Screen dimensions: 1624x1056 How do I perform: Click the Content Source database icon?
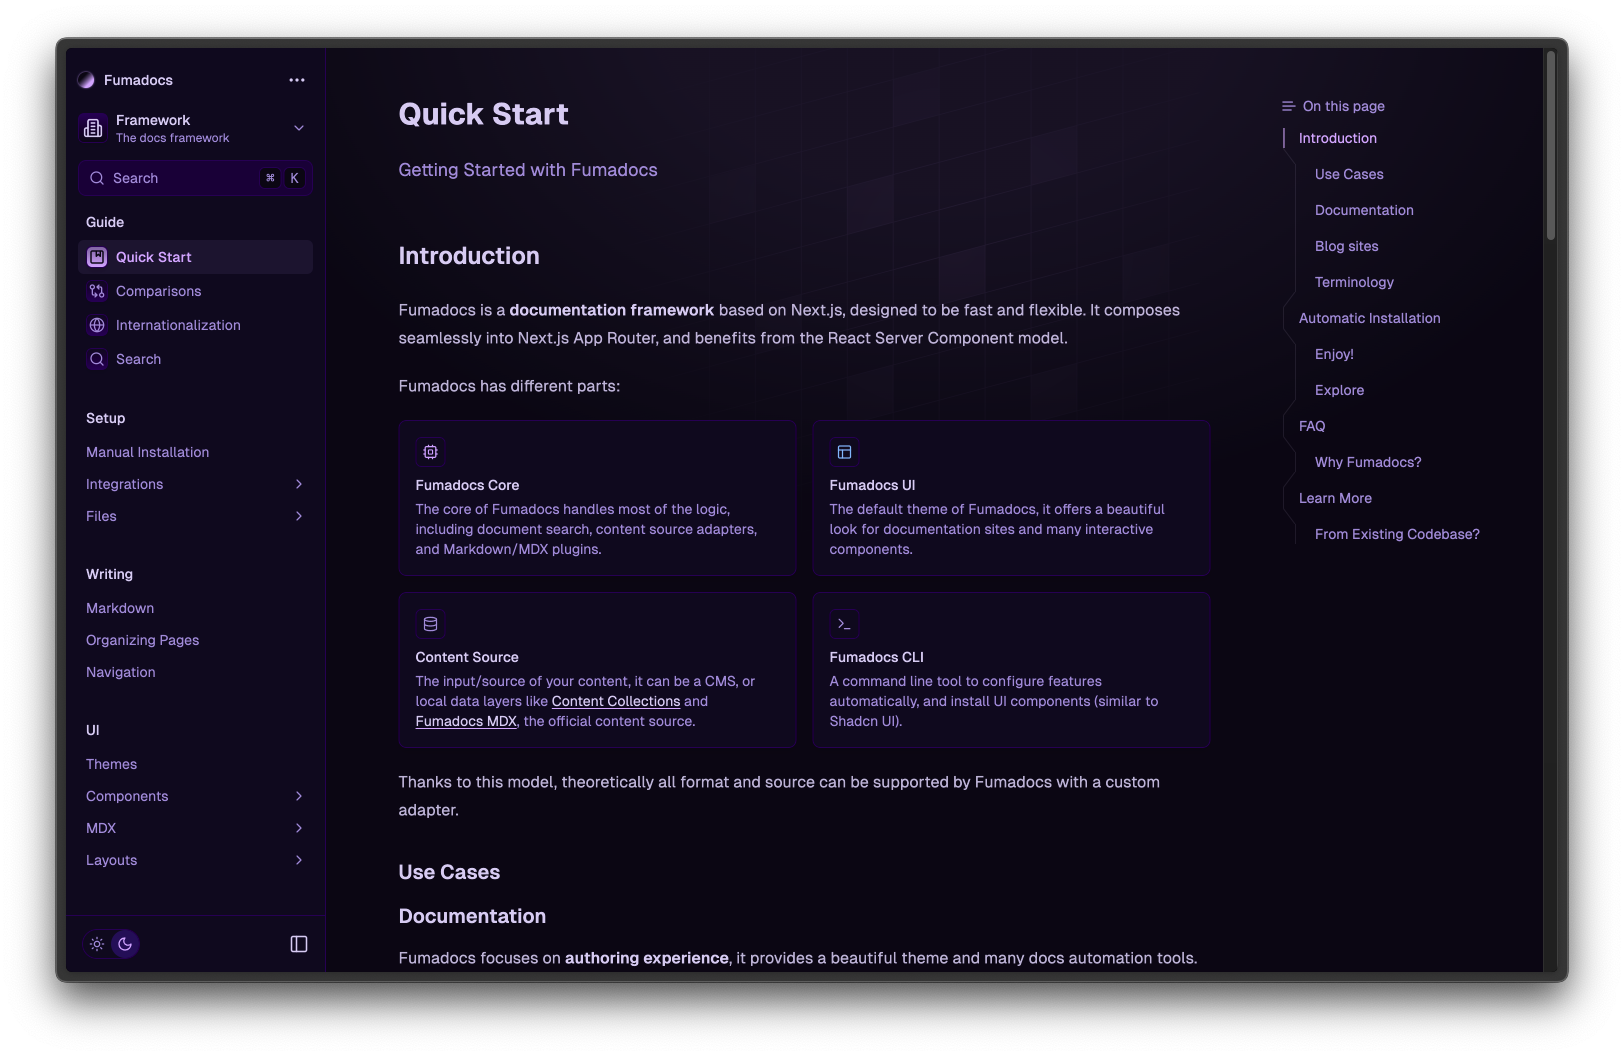point(431,624)
